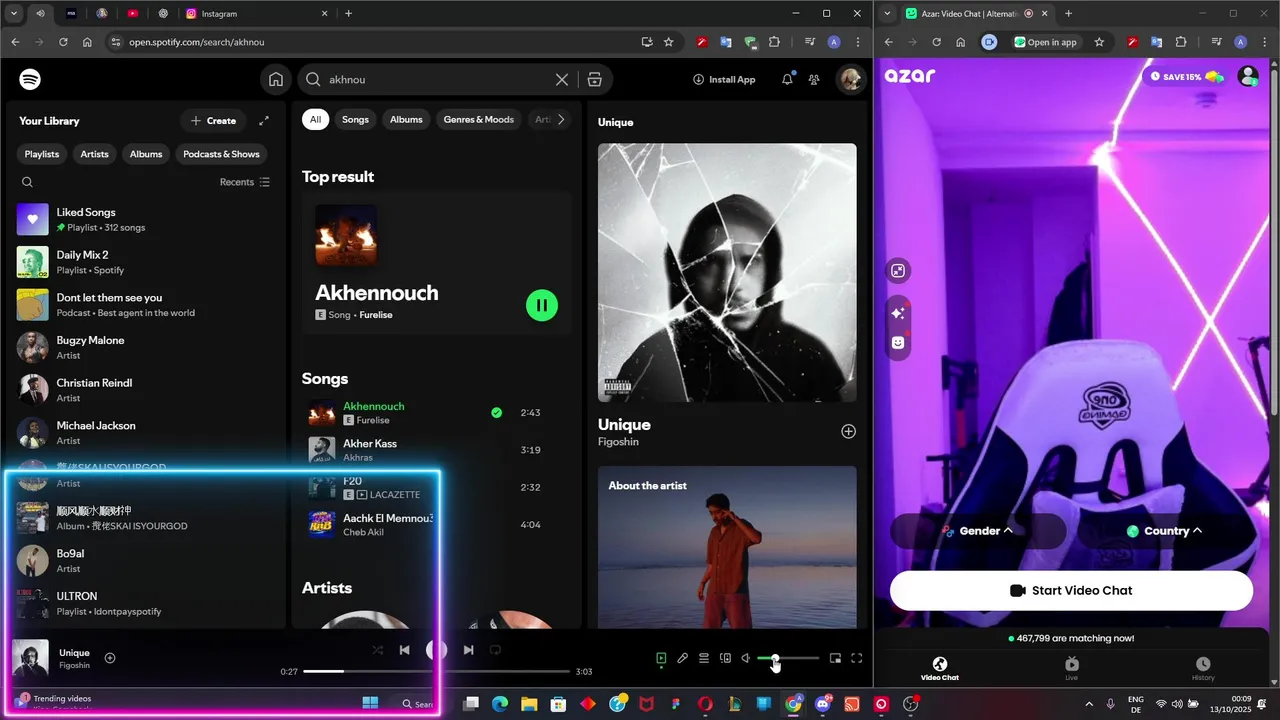The width and height of the screenshot is (1280, 720).
Task: Add Unique to library in Now Playing panel
Action: 848,431
